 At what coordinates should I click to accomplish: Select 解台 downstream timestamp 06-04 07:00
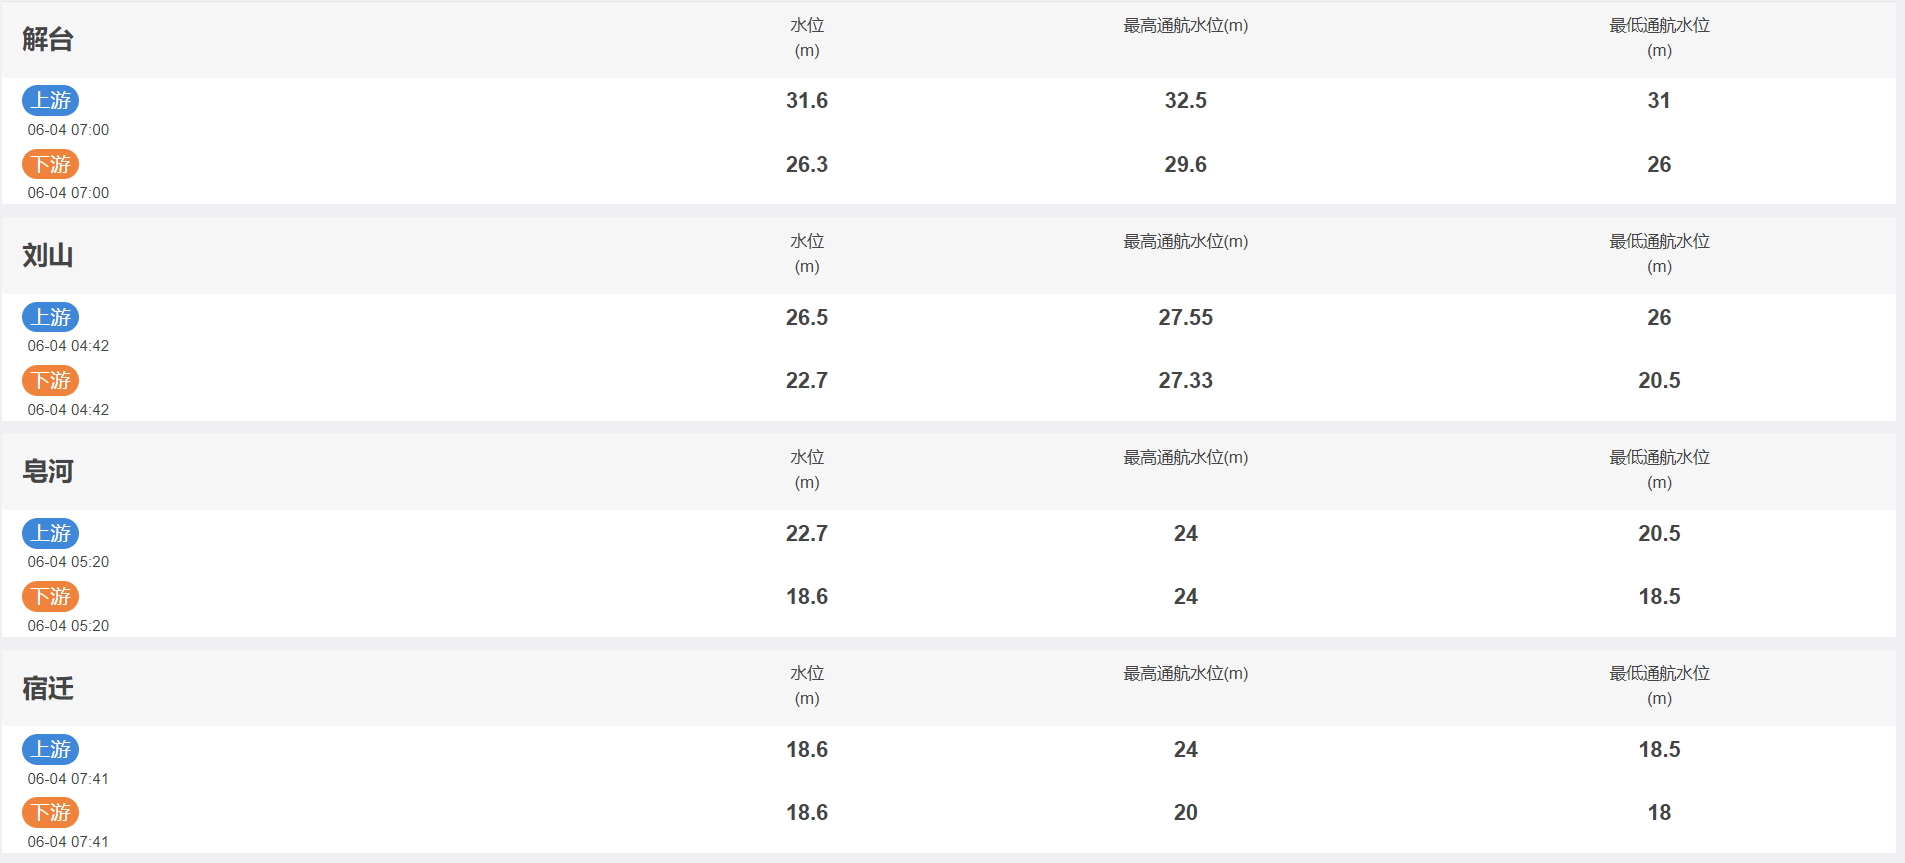pos(68,193)
